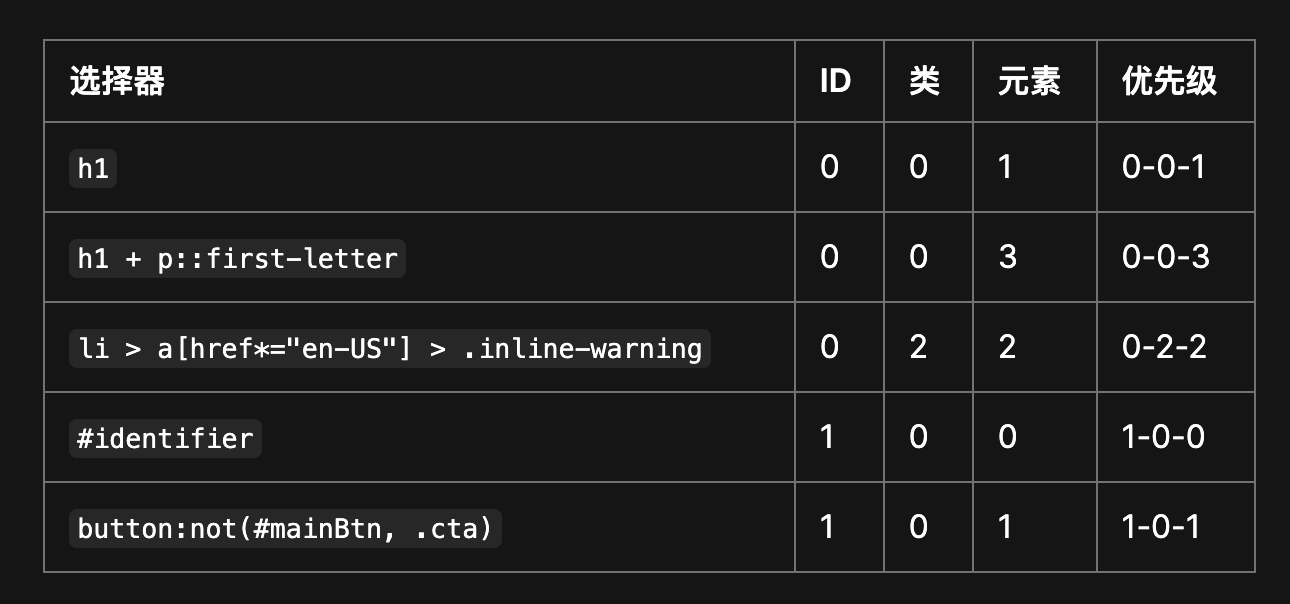Click the 0-2-2 specificity cell
This screenshot has height=604, width=1290.
point(1164,347)
